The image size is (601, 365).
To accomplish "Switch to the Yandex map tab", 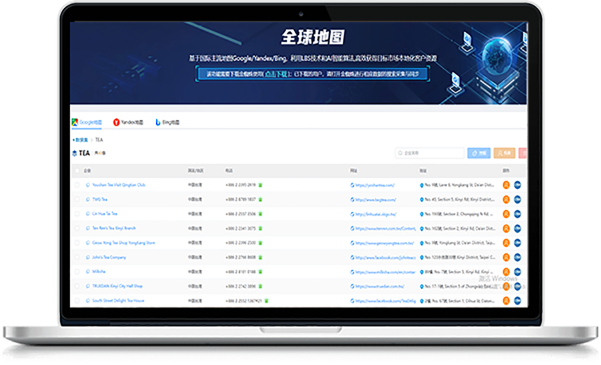I will [128, 122].
